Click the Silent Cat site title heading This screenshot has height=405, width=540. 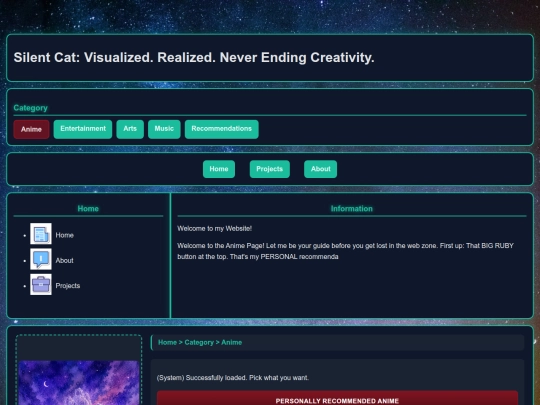click(x=194, y=58)
